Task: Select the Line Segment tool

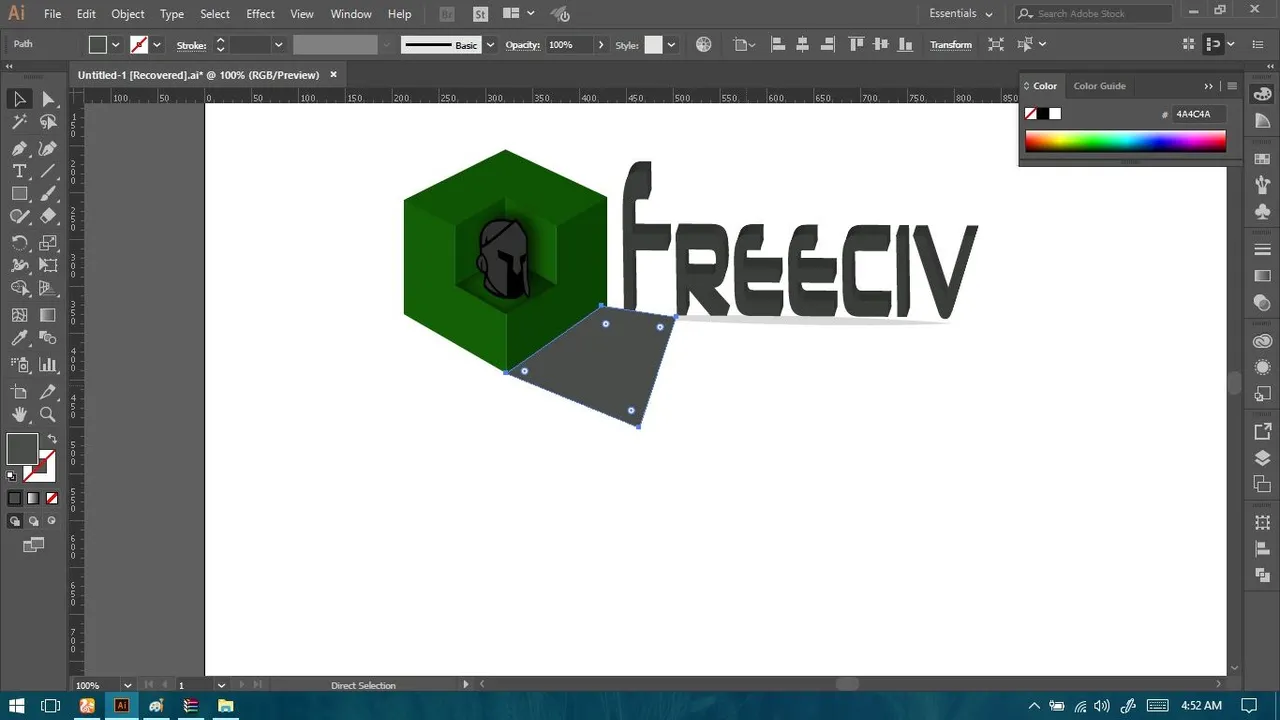Action: click(48, 171)
